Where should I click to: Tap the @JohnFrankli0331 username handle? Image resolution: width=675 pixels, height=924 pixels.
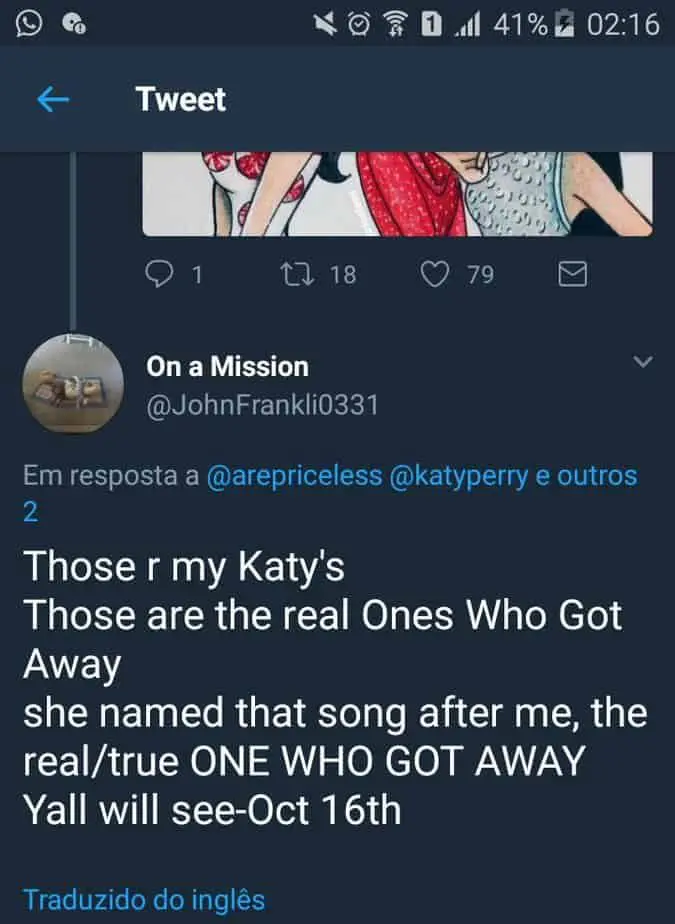[262, 406]
